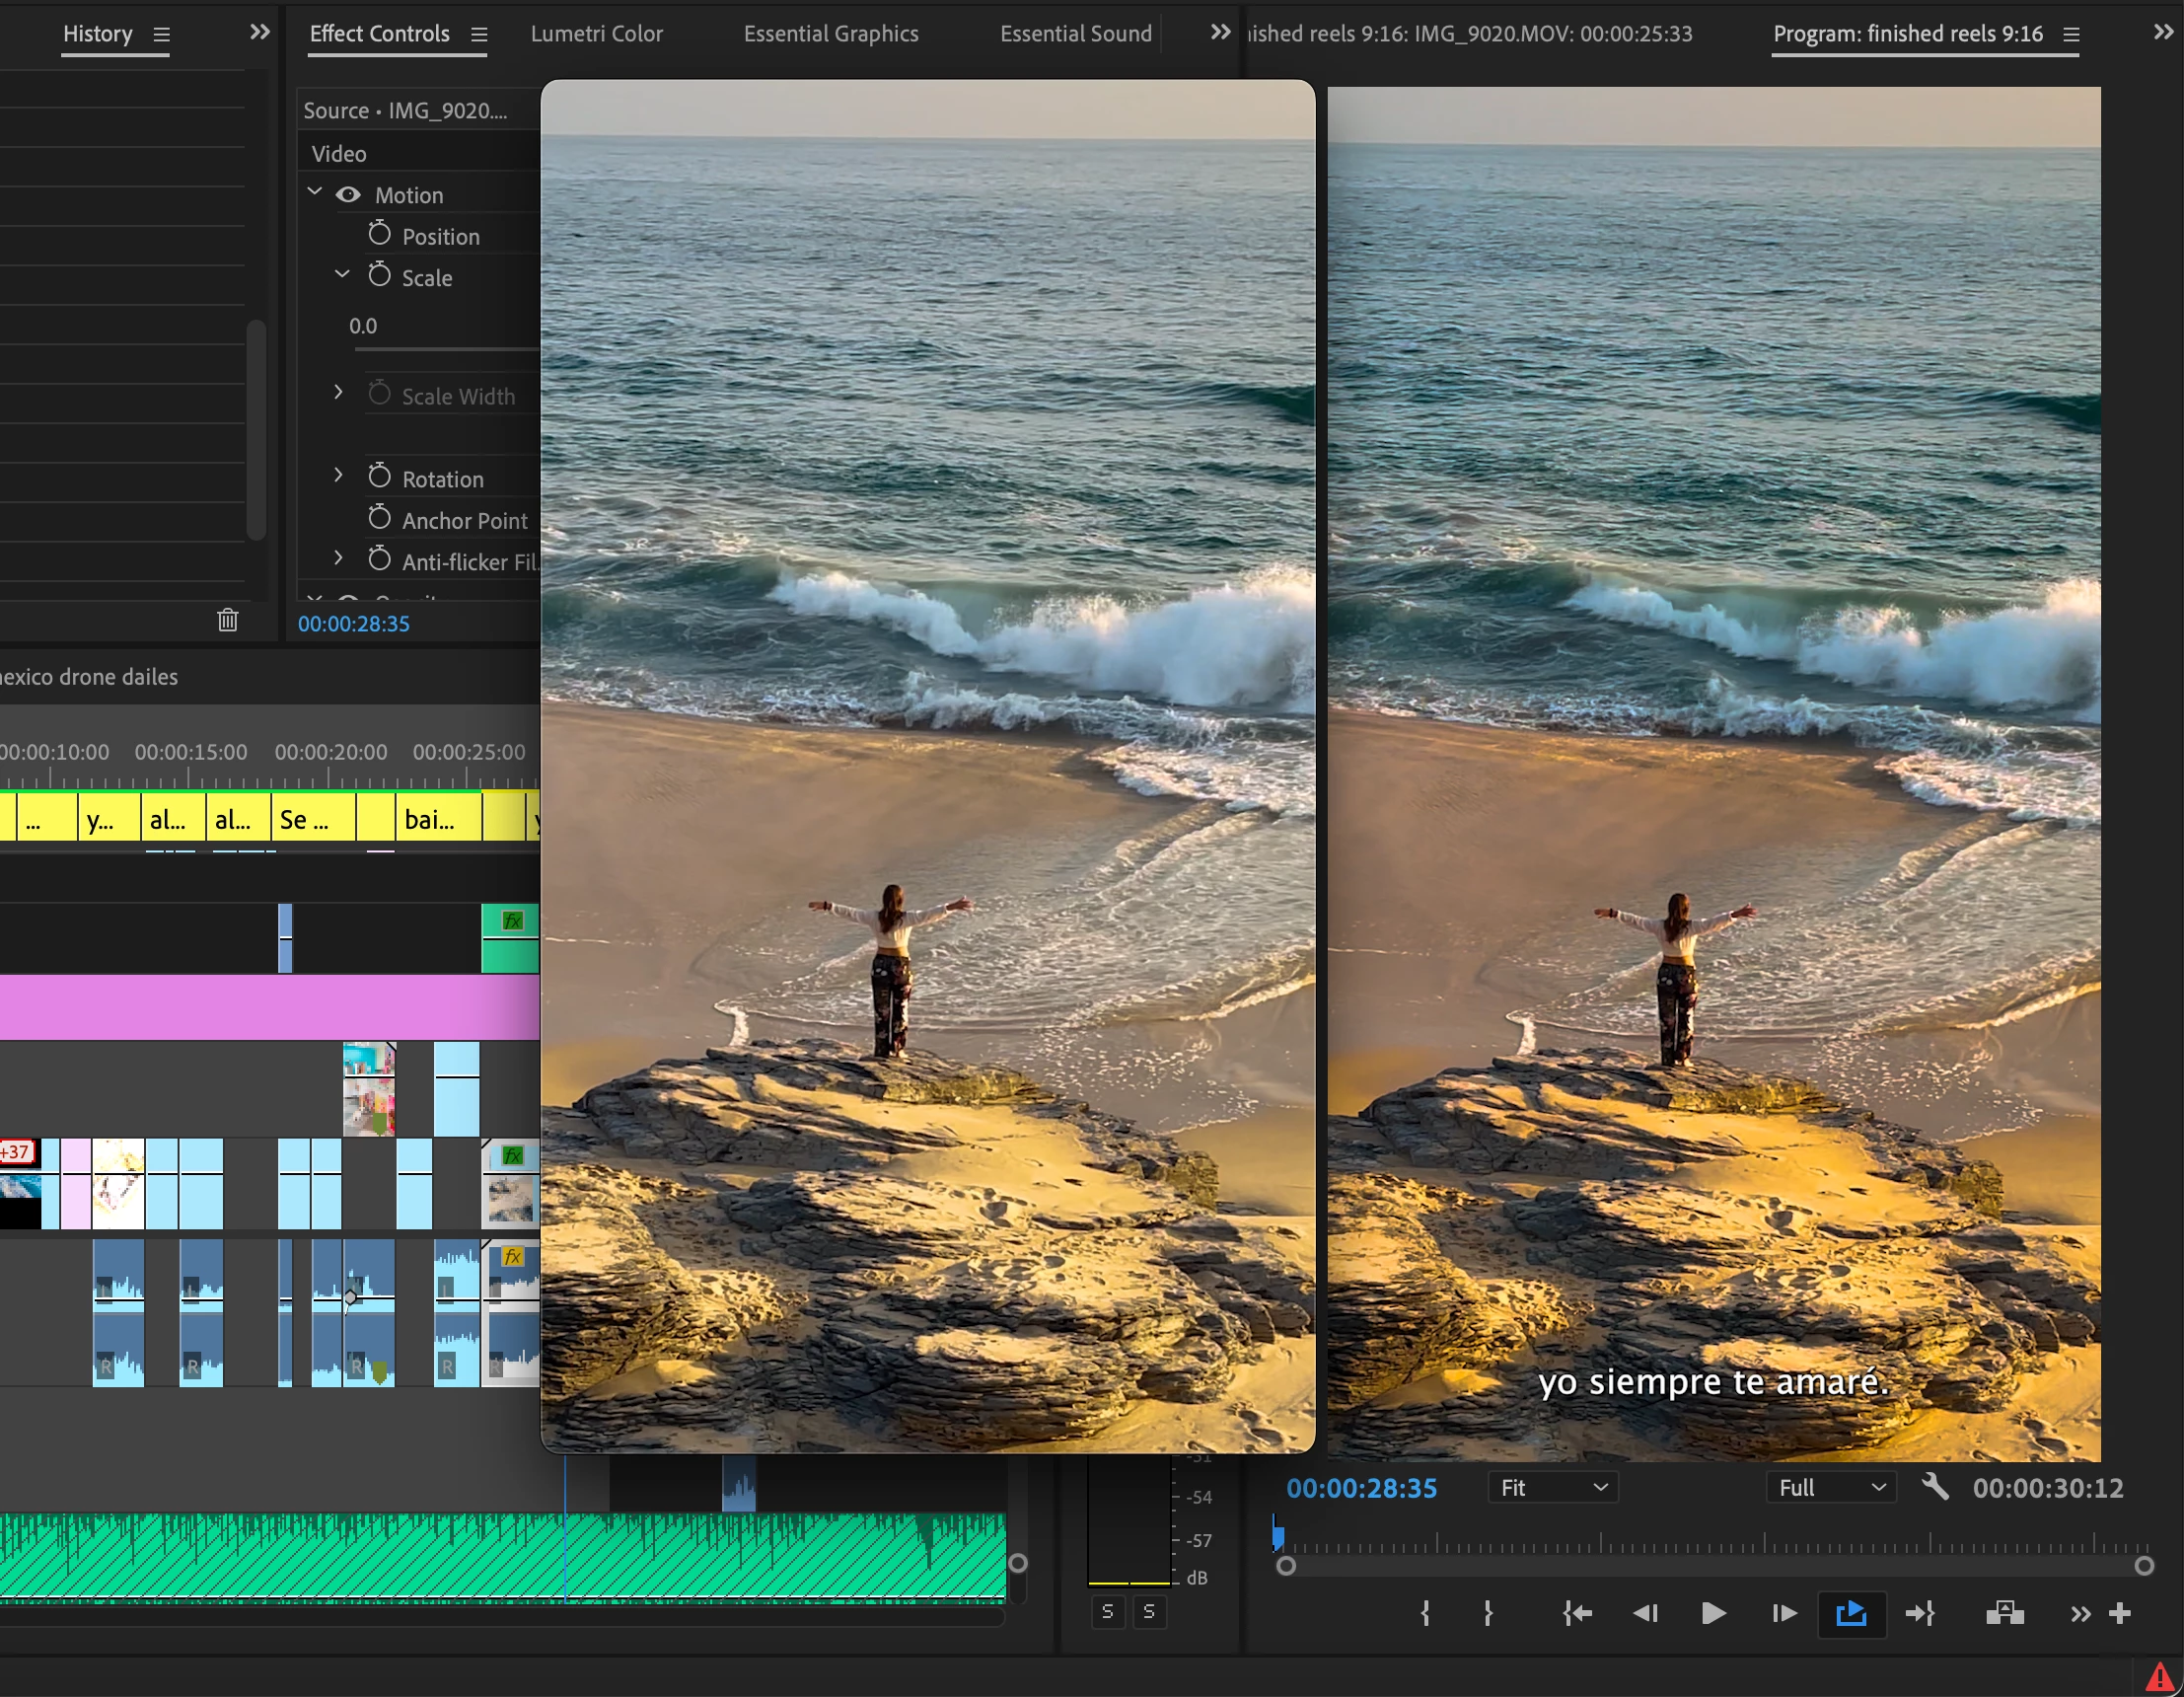Click the Mark In bracket icon
The image size is (2184, 1697).
(1425, 1613)
